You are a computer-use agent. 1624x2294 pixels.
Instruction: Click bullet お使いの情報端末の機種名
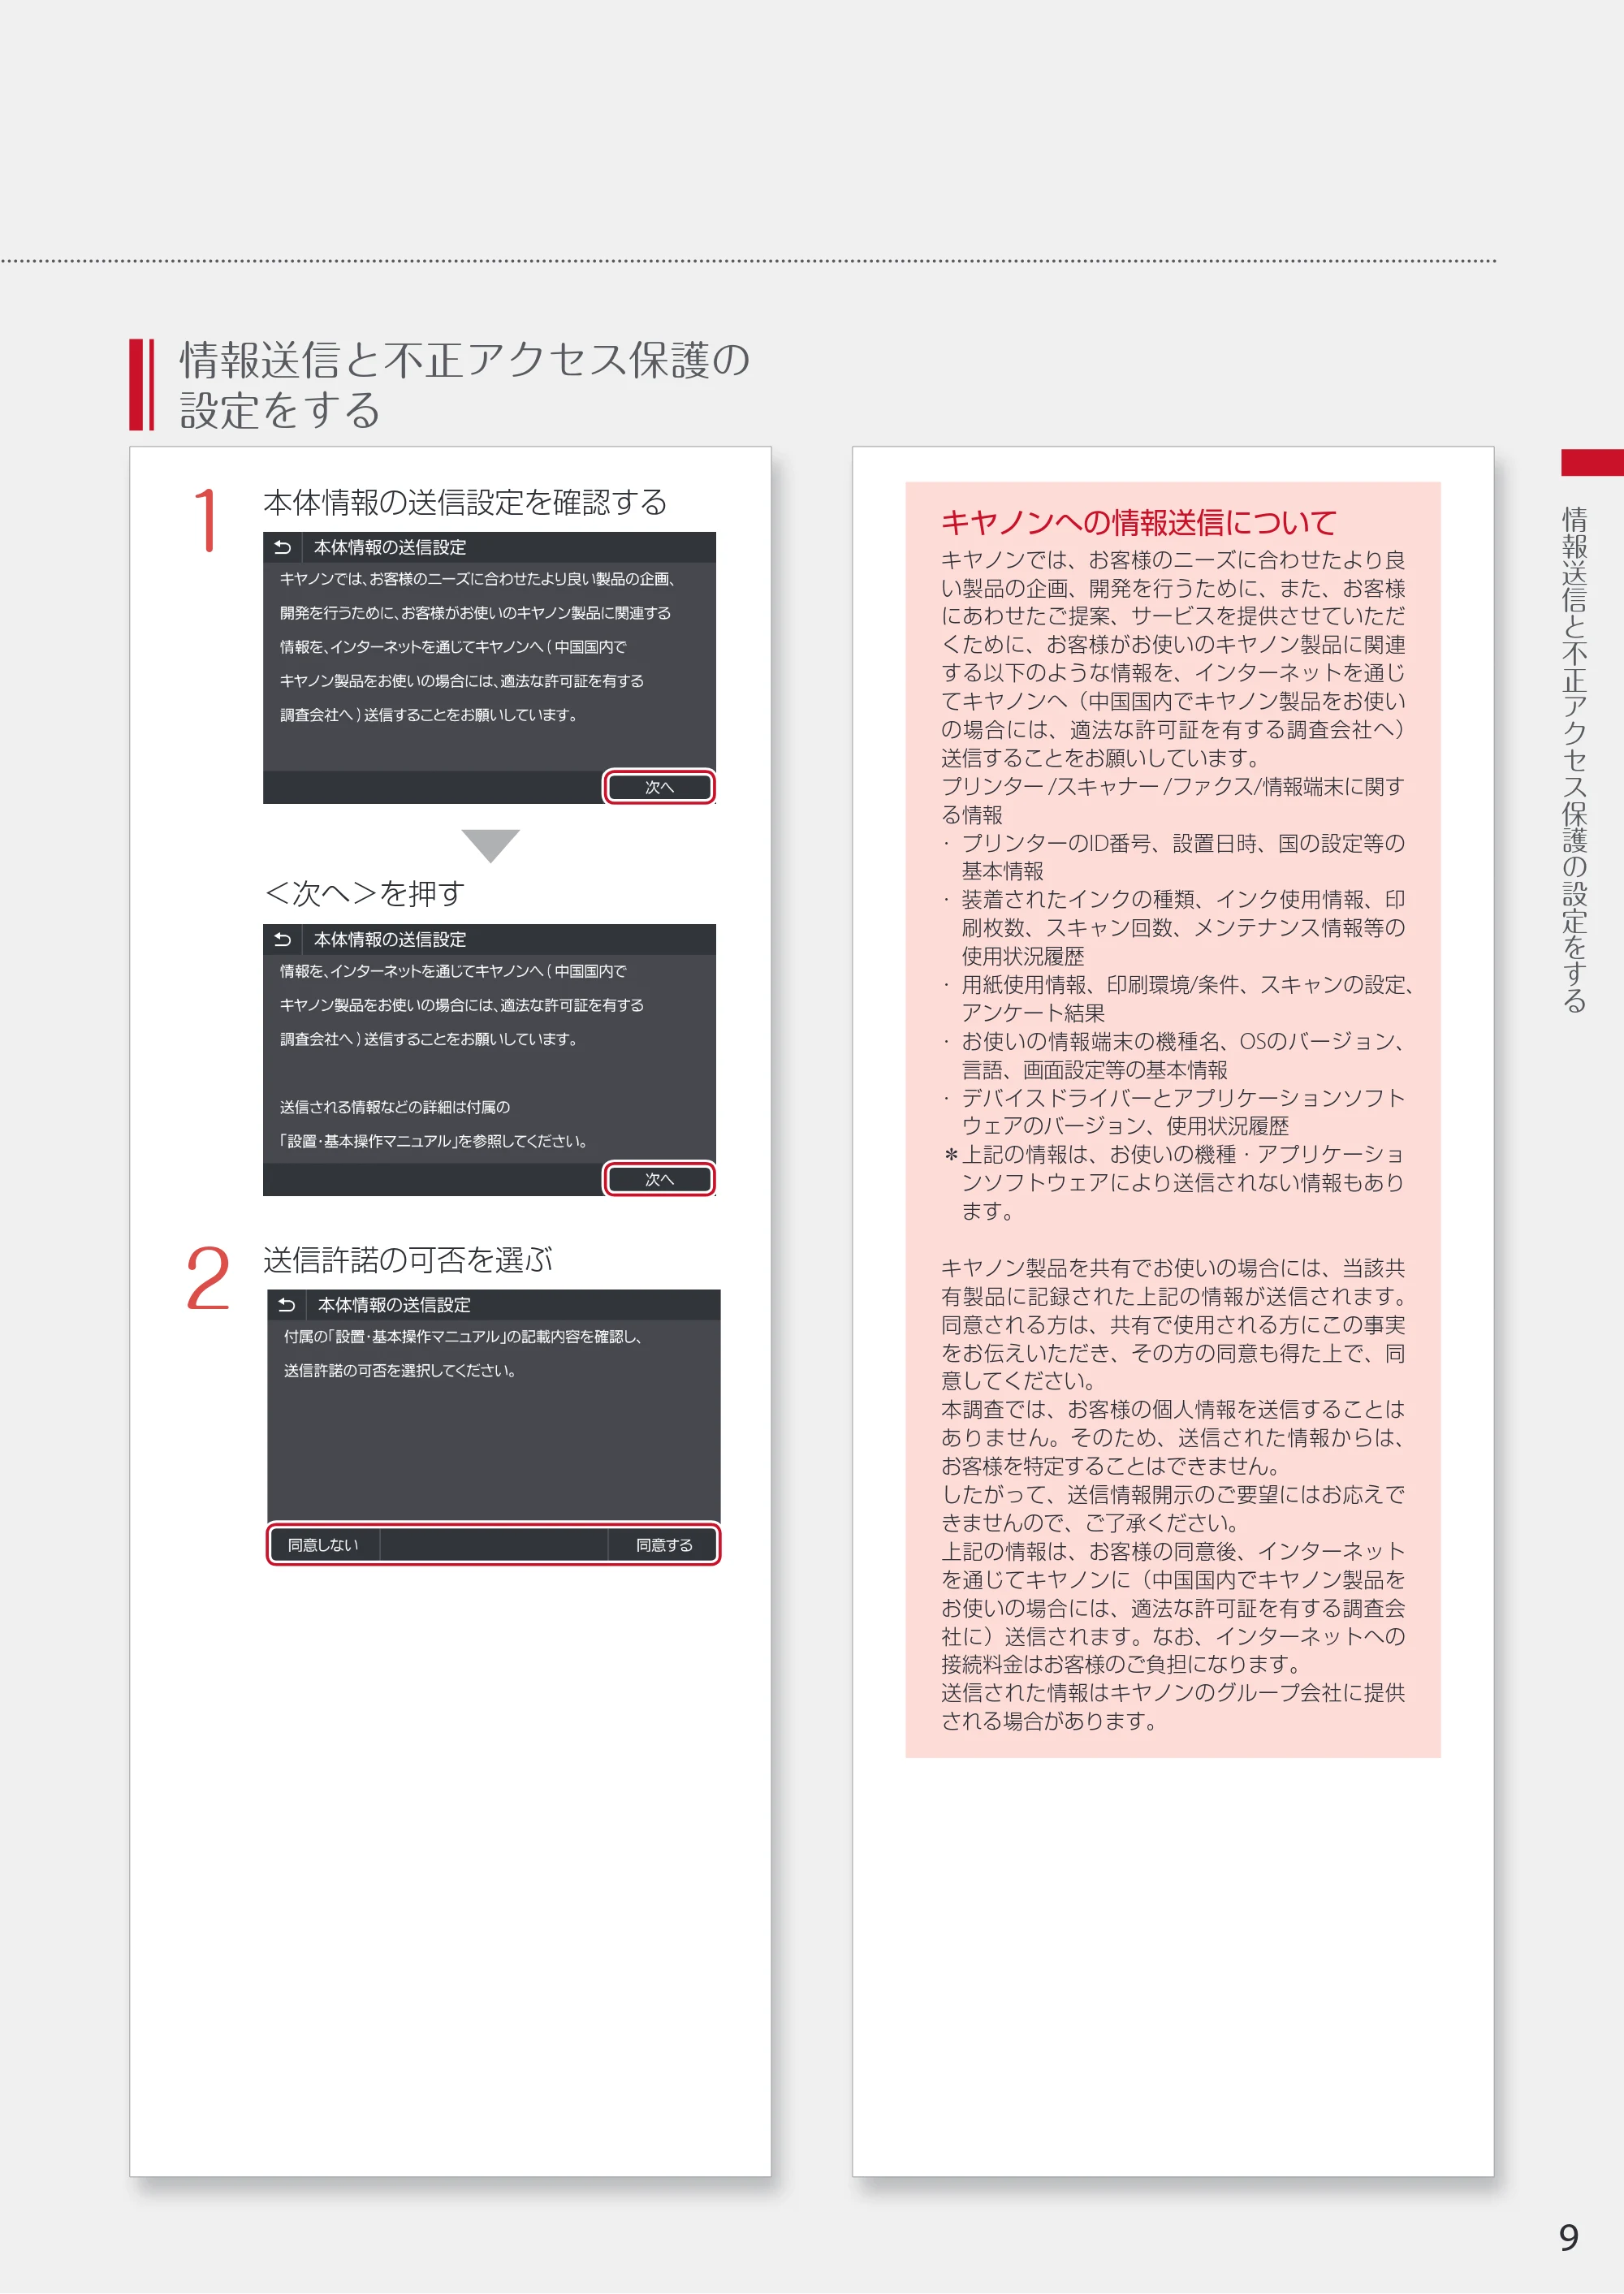click(1174, 1055)
